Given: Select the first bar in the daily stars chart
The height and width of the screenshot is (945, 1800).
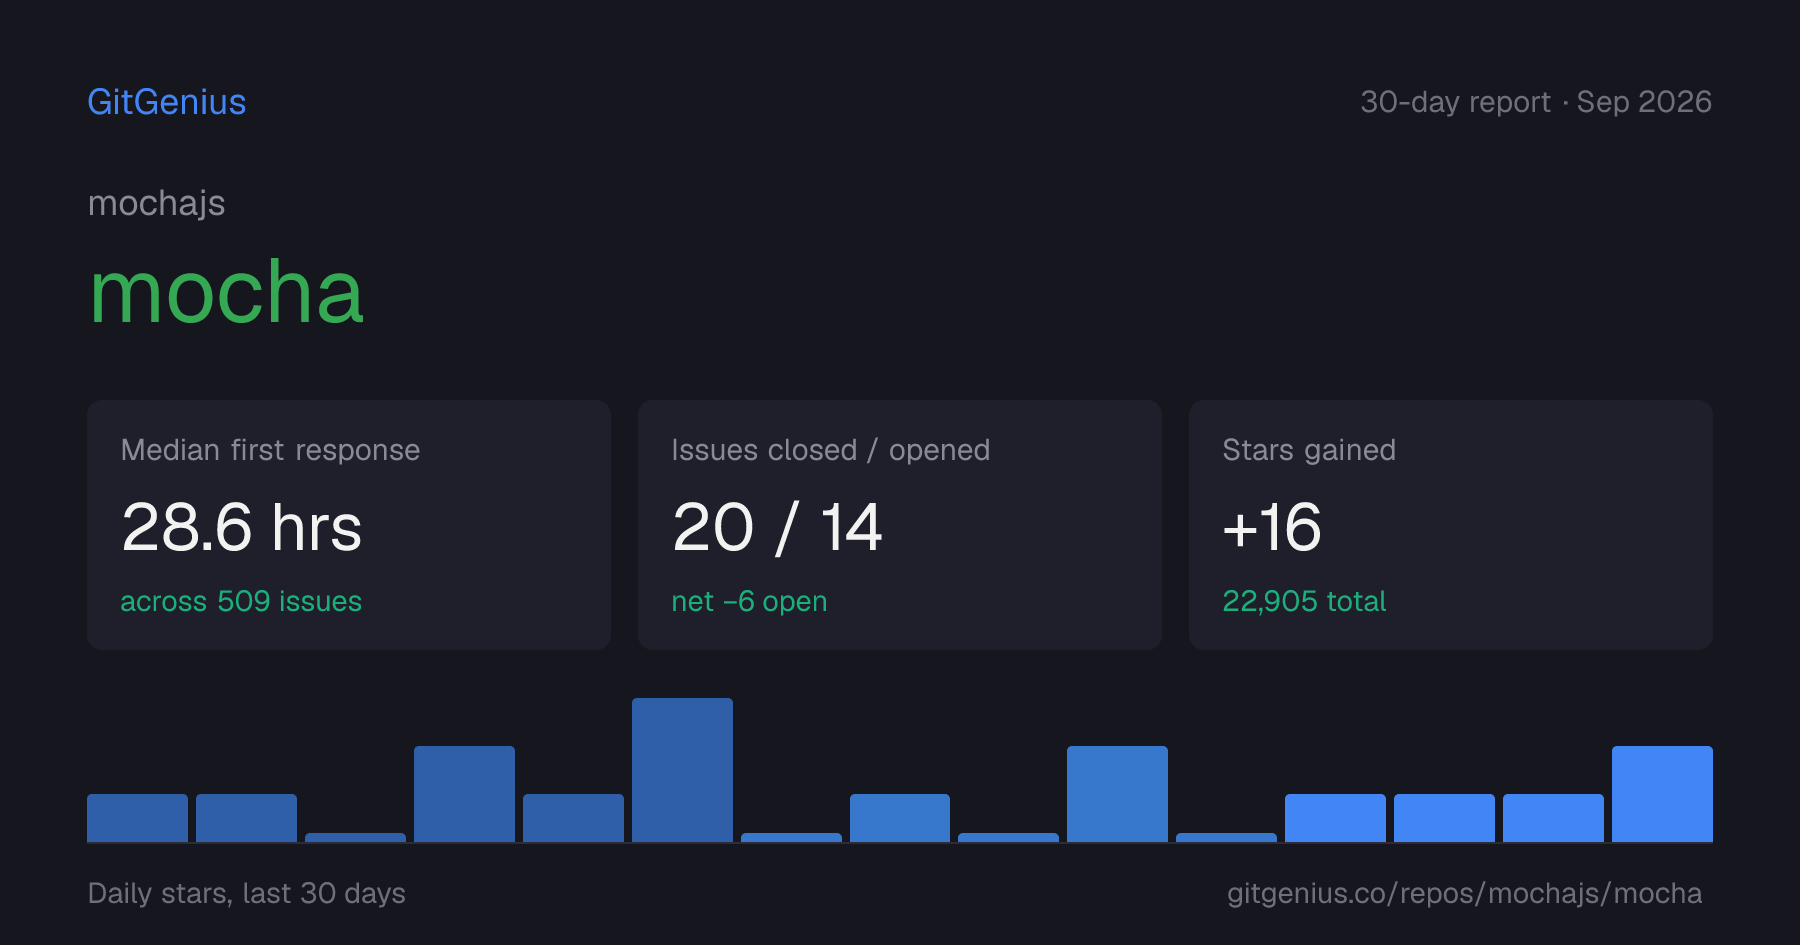Looking at the screenshot, I should [137, 818].
